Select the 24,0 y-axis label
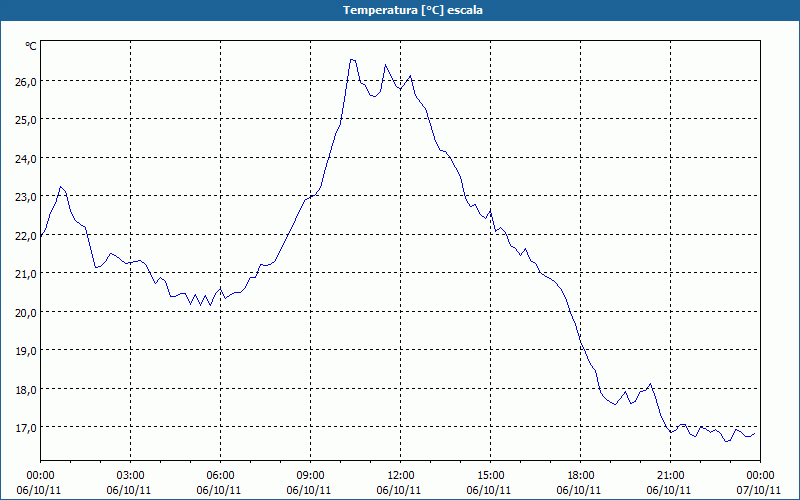This screenshot has height=500, width=800. [26, 159]
